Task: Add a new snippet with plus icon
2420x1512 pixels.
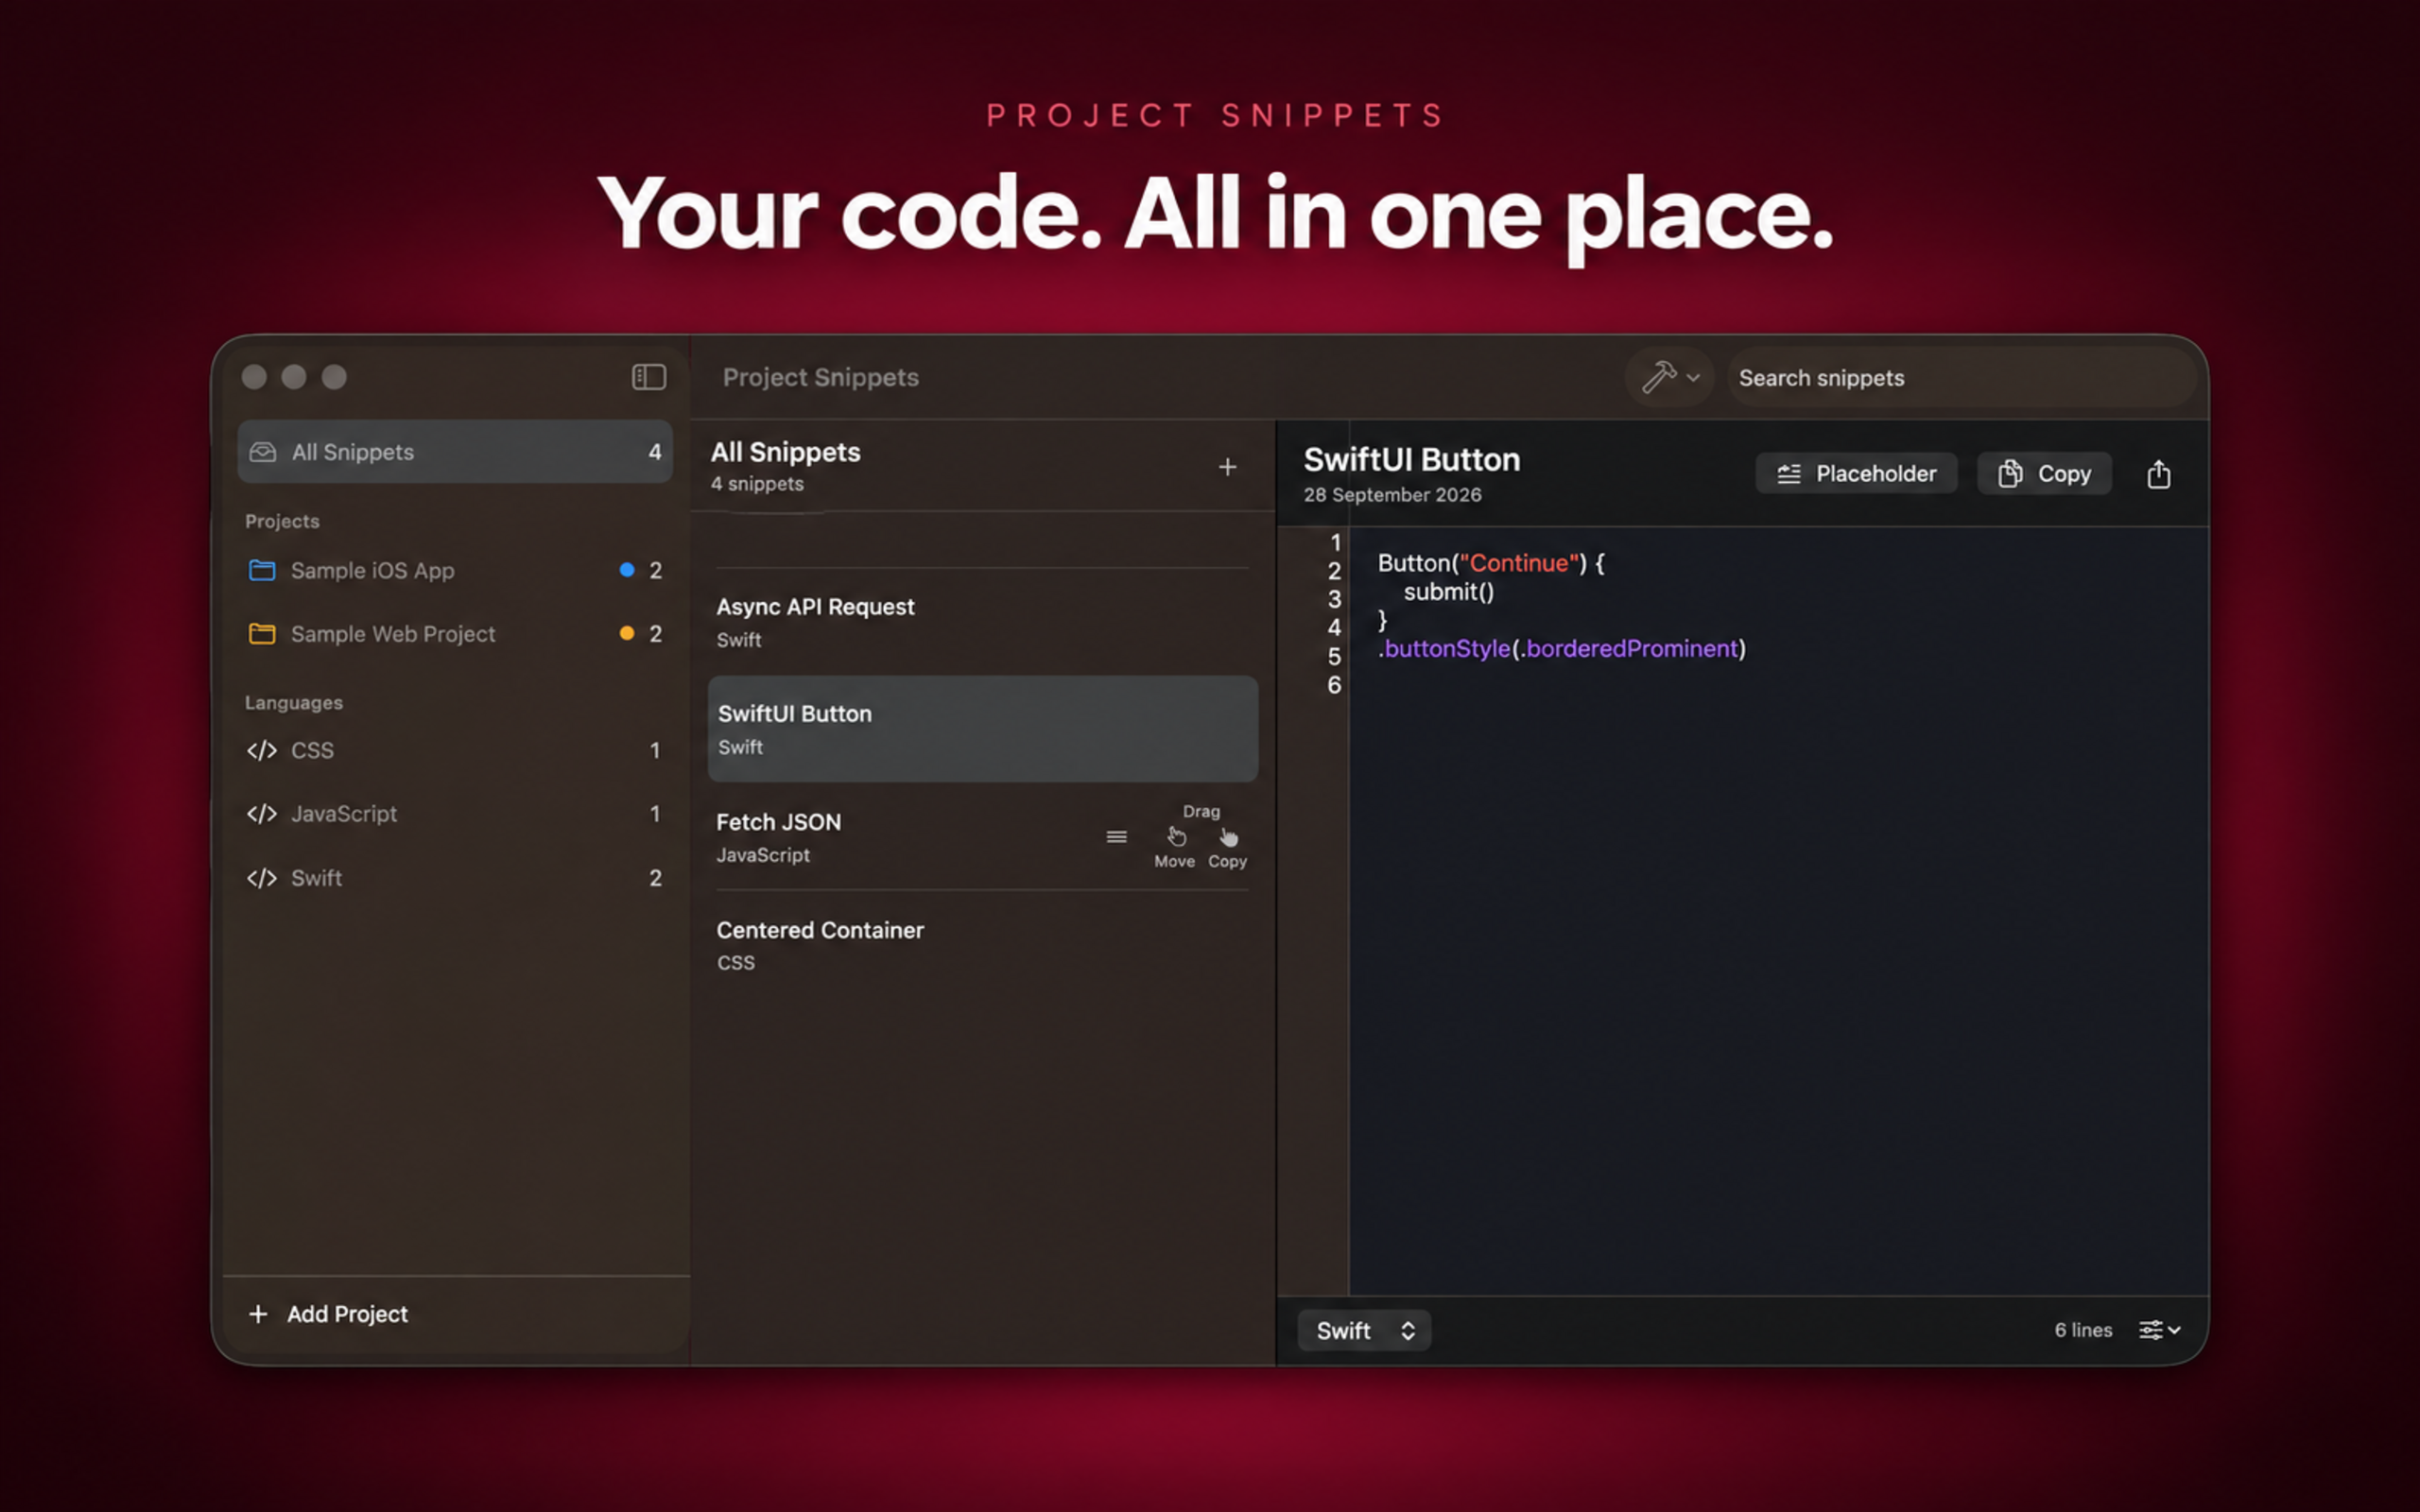Action: pyautogui.click(x=1227, y=467)
